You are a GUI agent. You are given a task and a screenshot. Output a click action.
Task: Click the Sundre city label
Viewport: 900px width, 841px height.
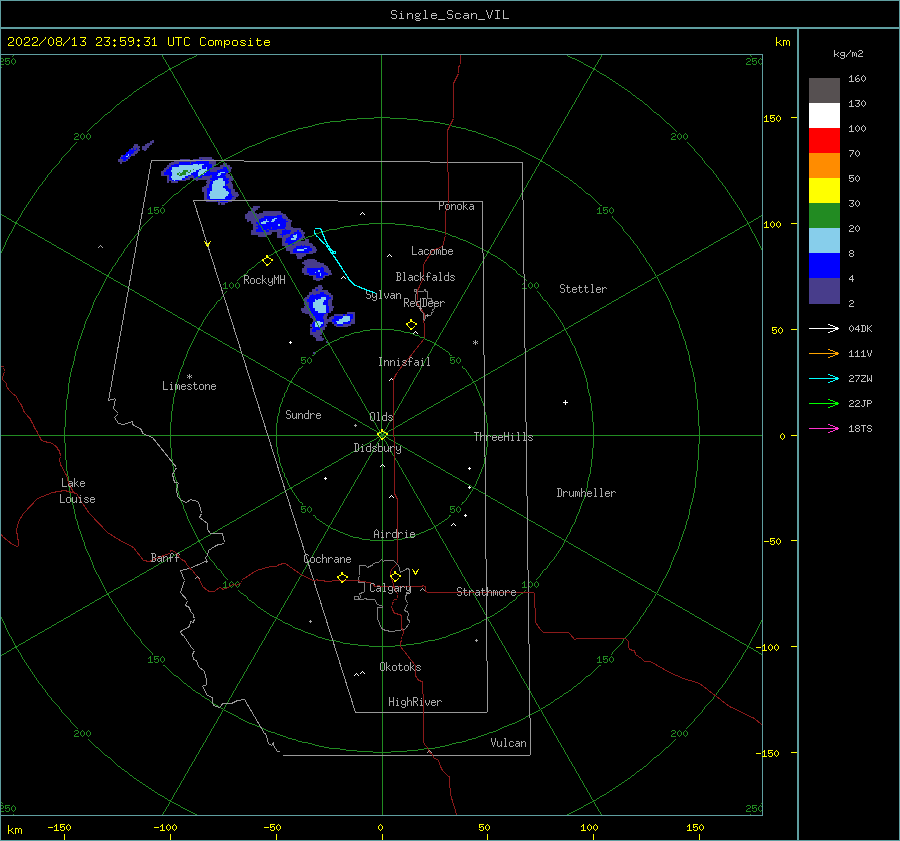(x=303, y=414)
